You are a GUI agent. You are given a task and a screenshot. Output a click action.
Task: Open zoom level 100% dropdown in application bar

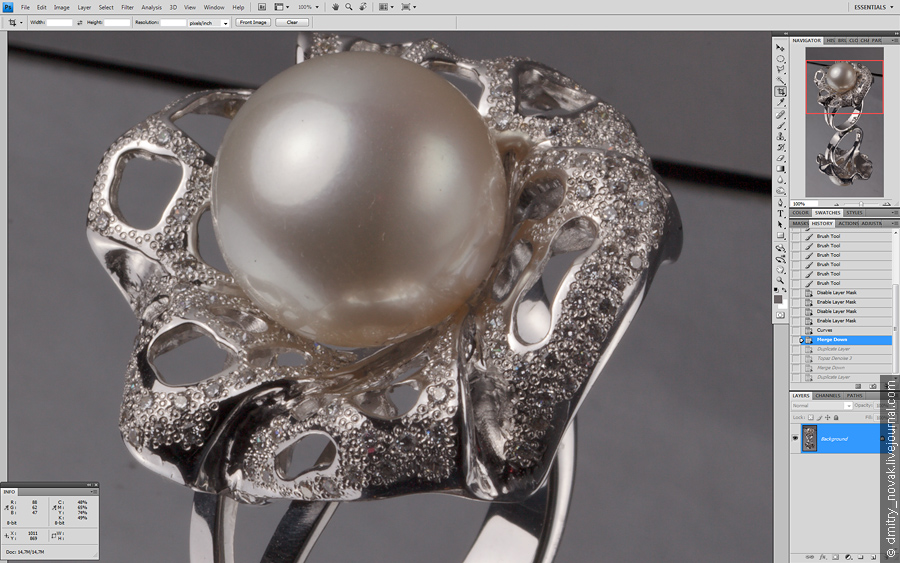[308, 7]
